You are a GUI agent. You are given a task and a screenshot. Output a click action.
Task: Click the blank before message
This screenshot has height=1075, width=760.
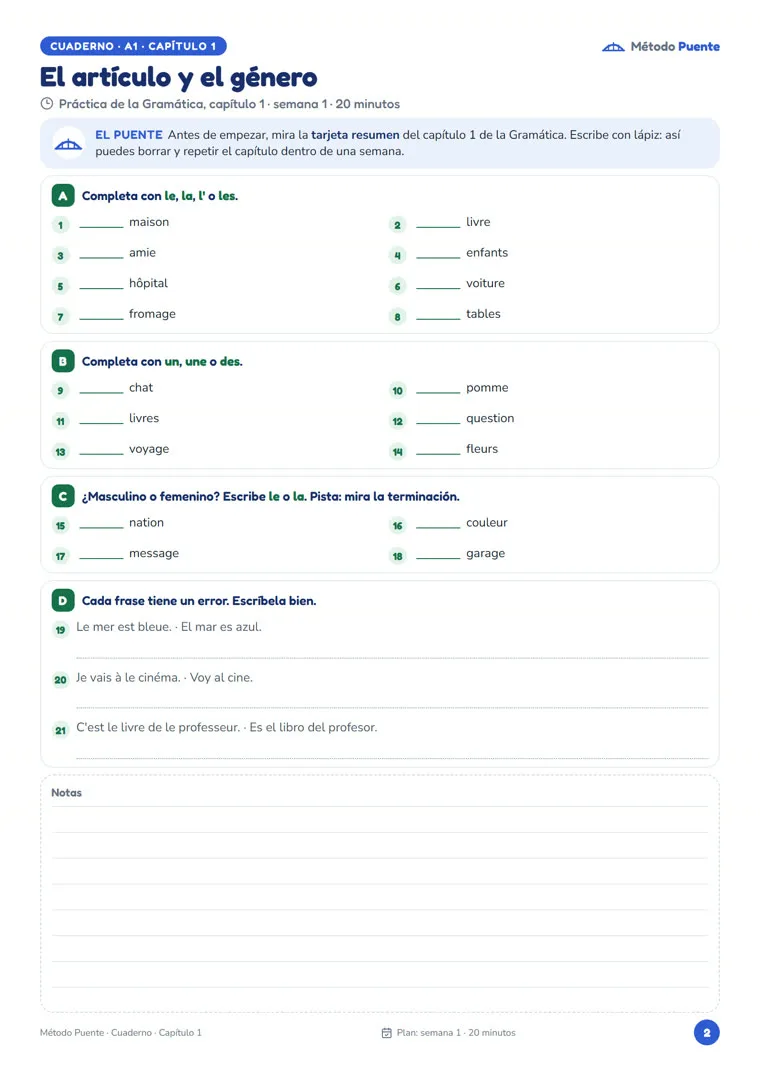(101, 555)
